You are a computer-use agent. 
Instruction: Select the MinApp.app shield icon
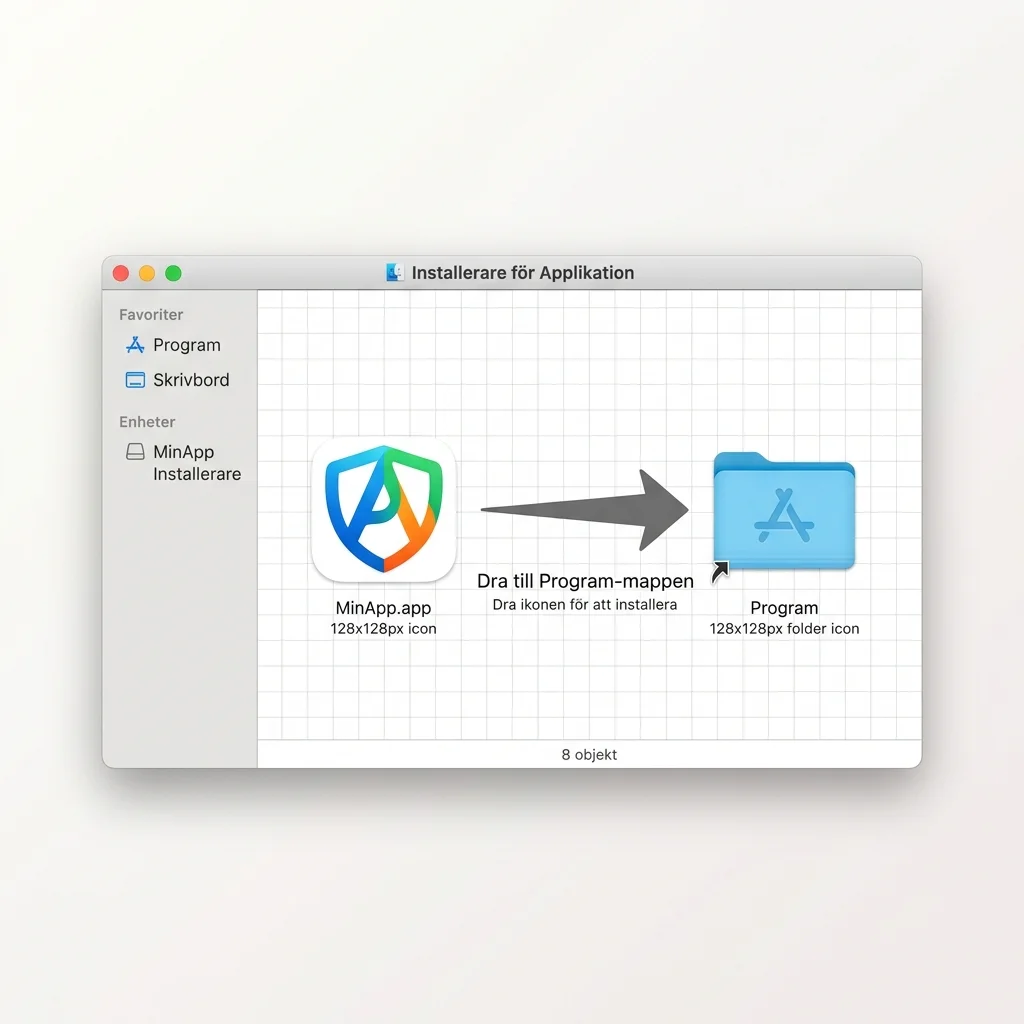(x=384, y=509)
